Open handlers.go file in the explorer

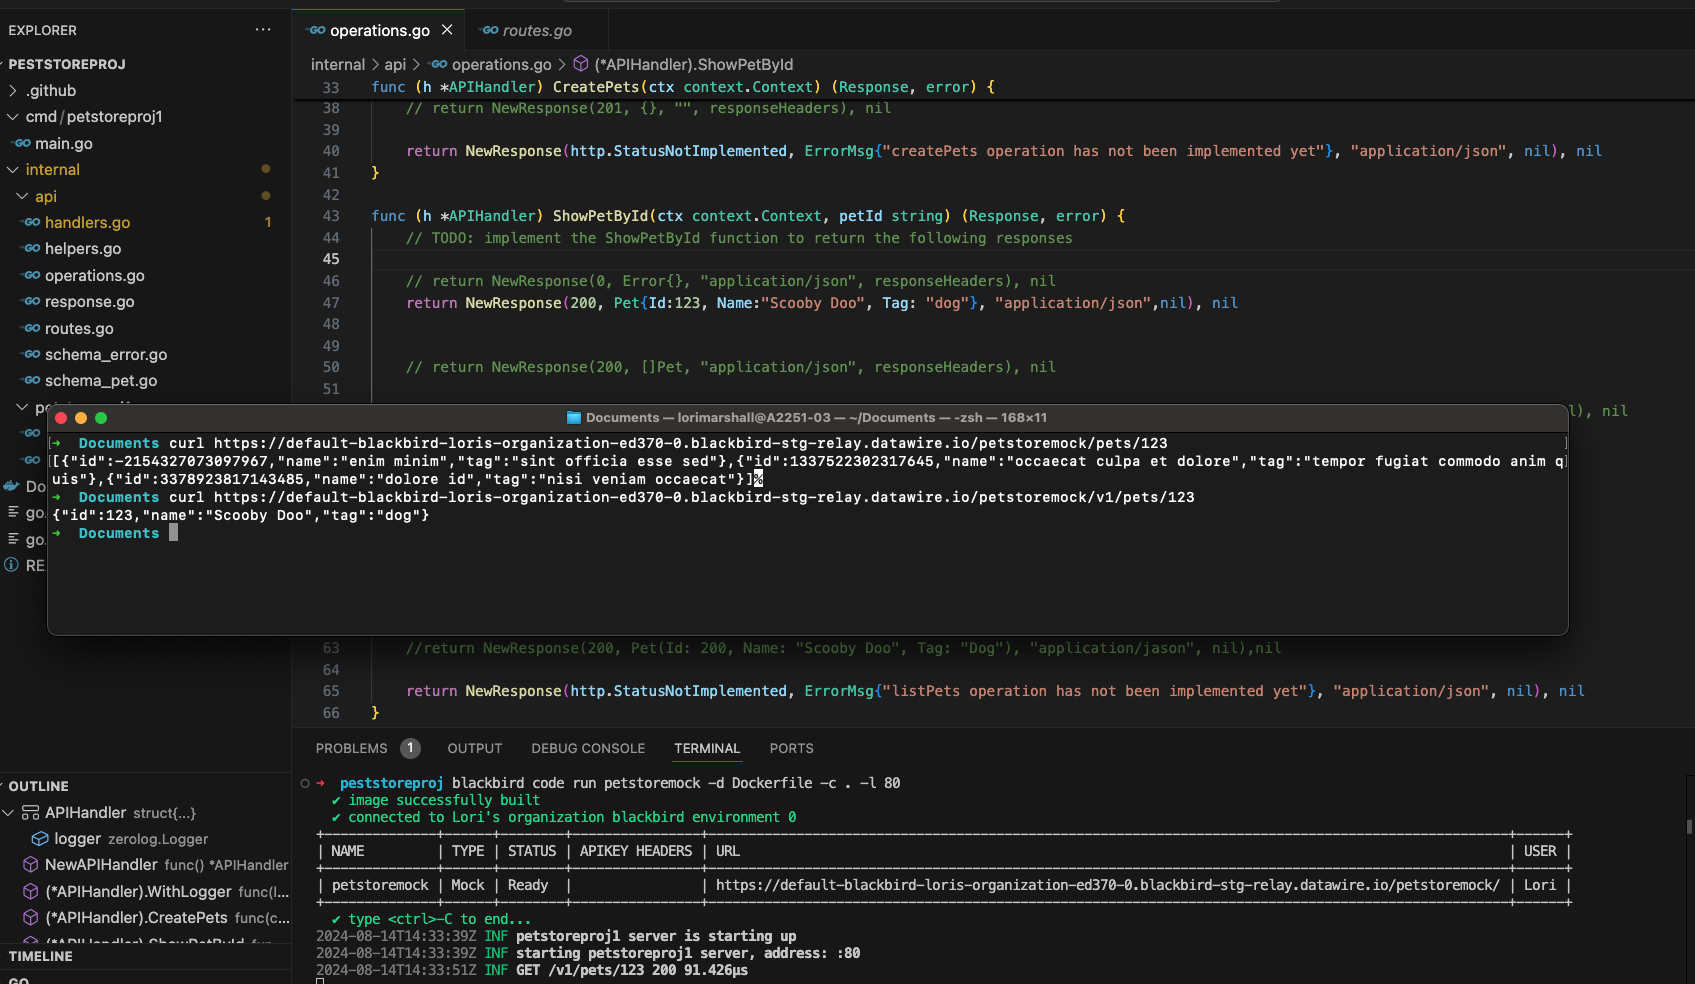click(87, 223)
